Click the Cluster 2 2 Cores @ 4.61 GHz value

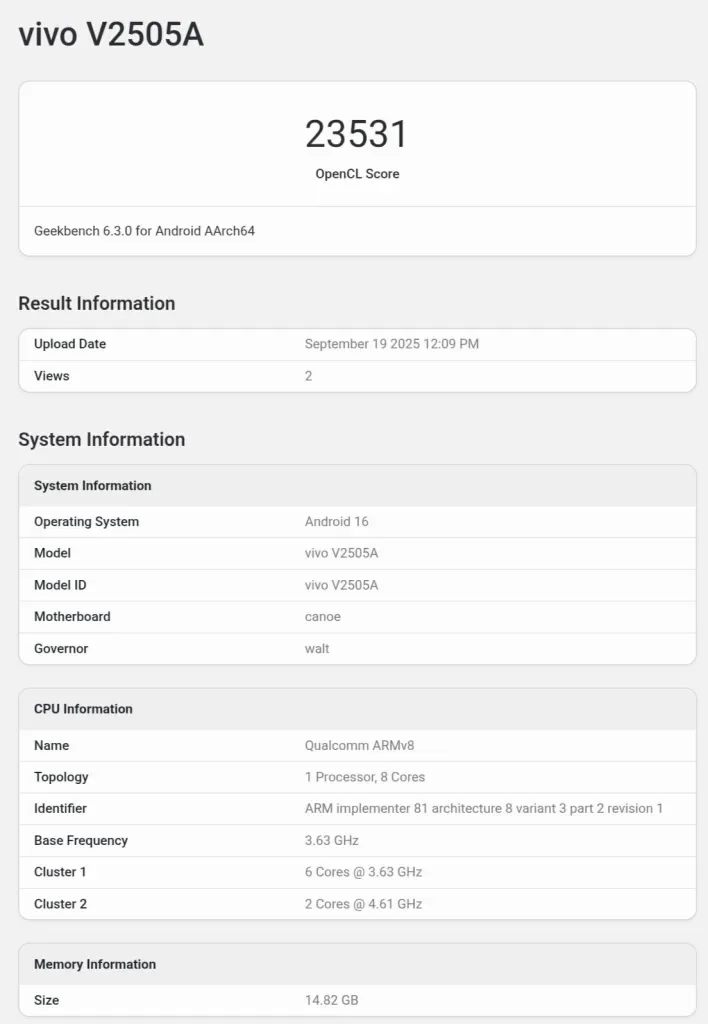pos(363,904)
